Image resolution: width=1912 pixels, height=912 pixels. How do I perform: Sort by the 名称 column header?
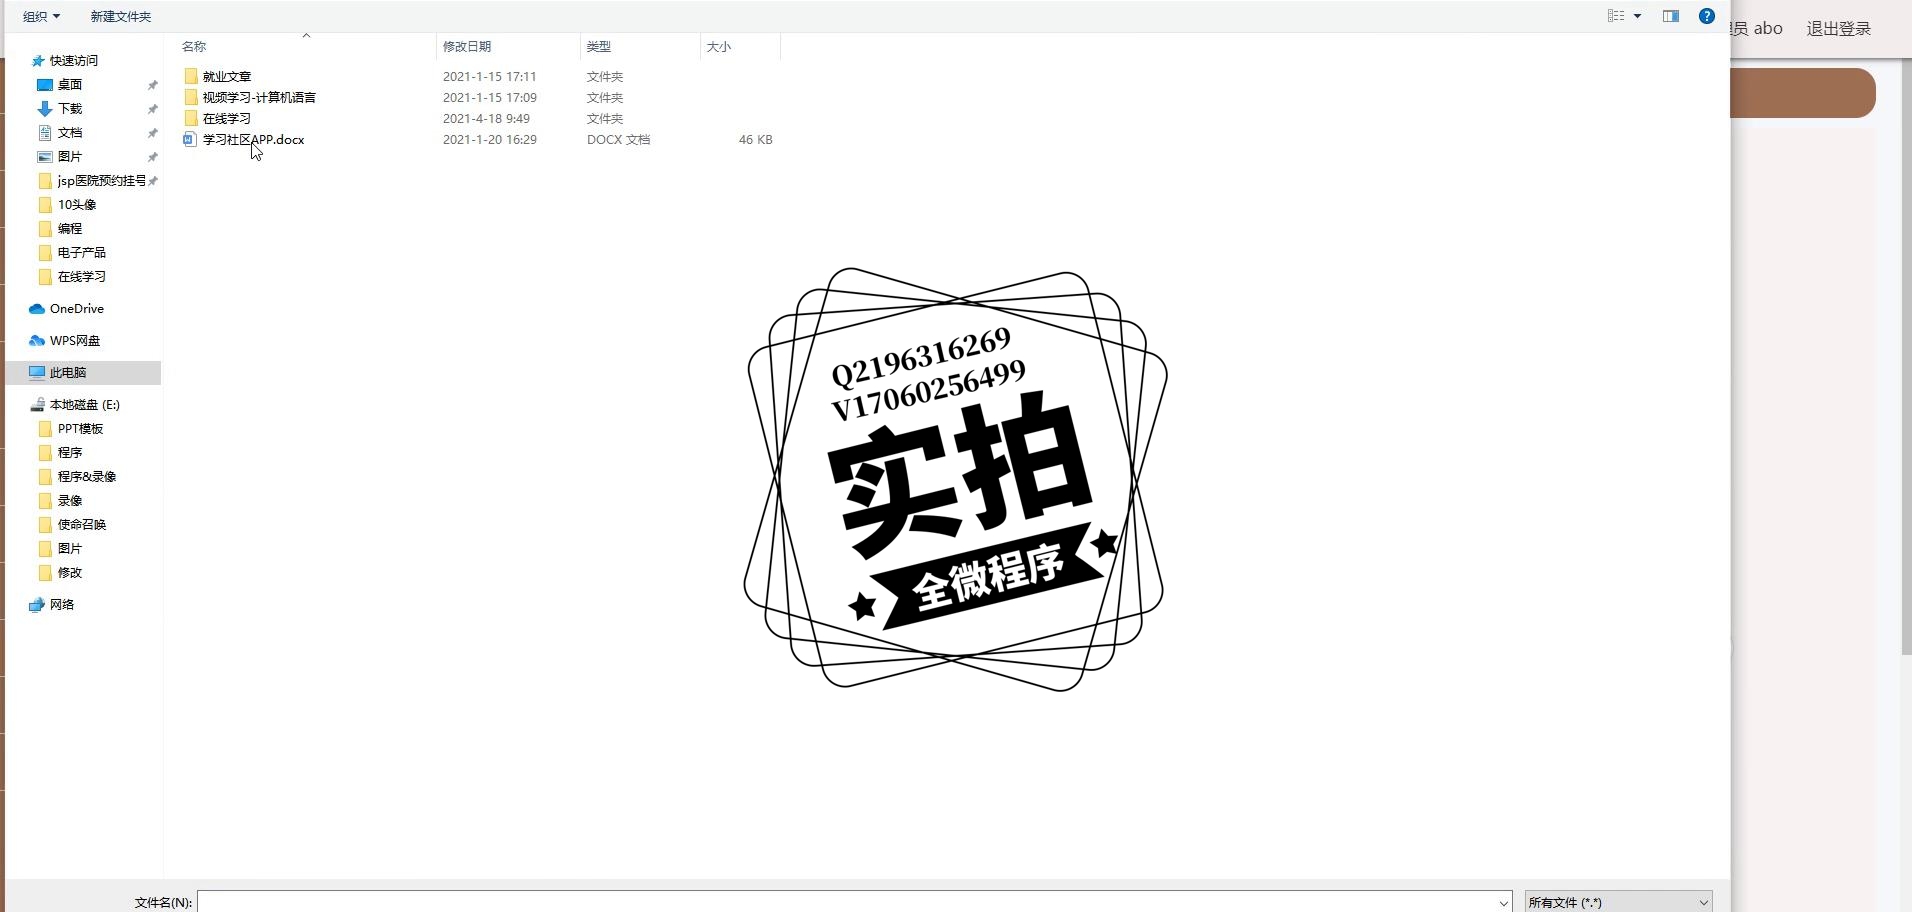pyautogui.click(x=194, y=46)
